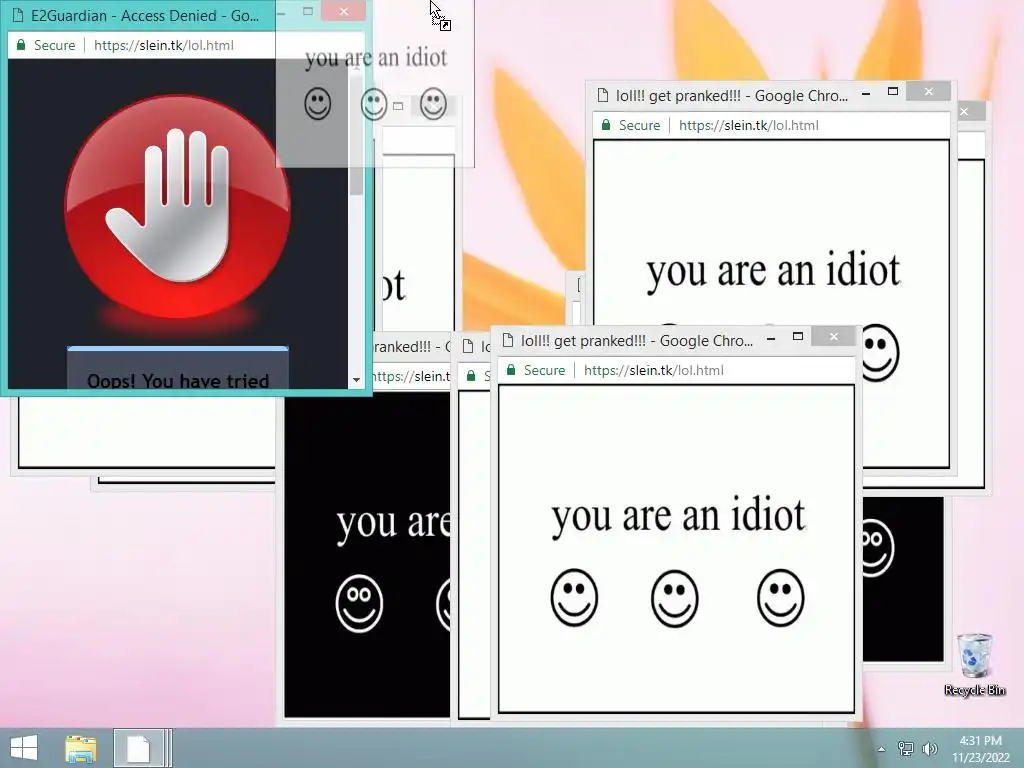Open the Windows Start button
1024x768 pixels.
click(24, 748)
